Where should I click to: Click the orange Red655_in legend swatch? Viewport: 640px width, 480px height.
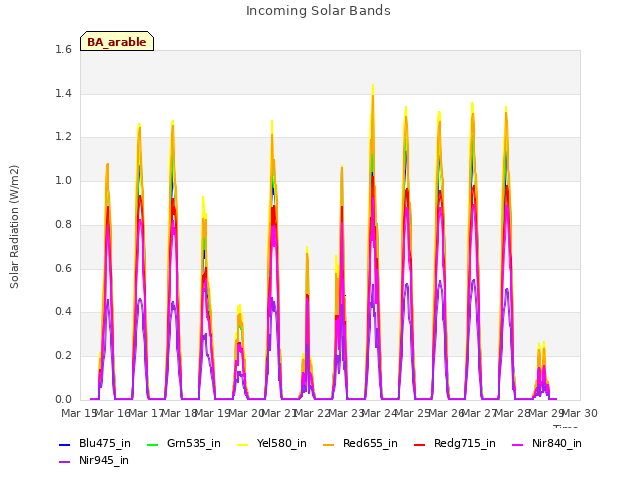(x=329, y=445)
